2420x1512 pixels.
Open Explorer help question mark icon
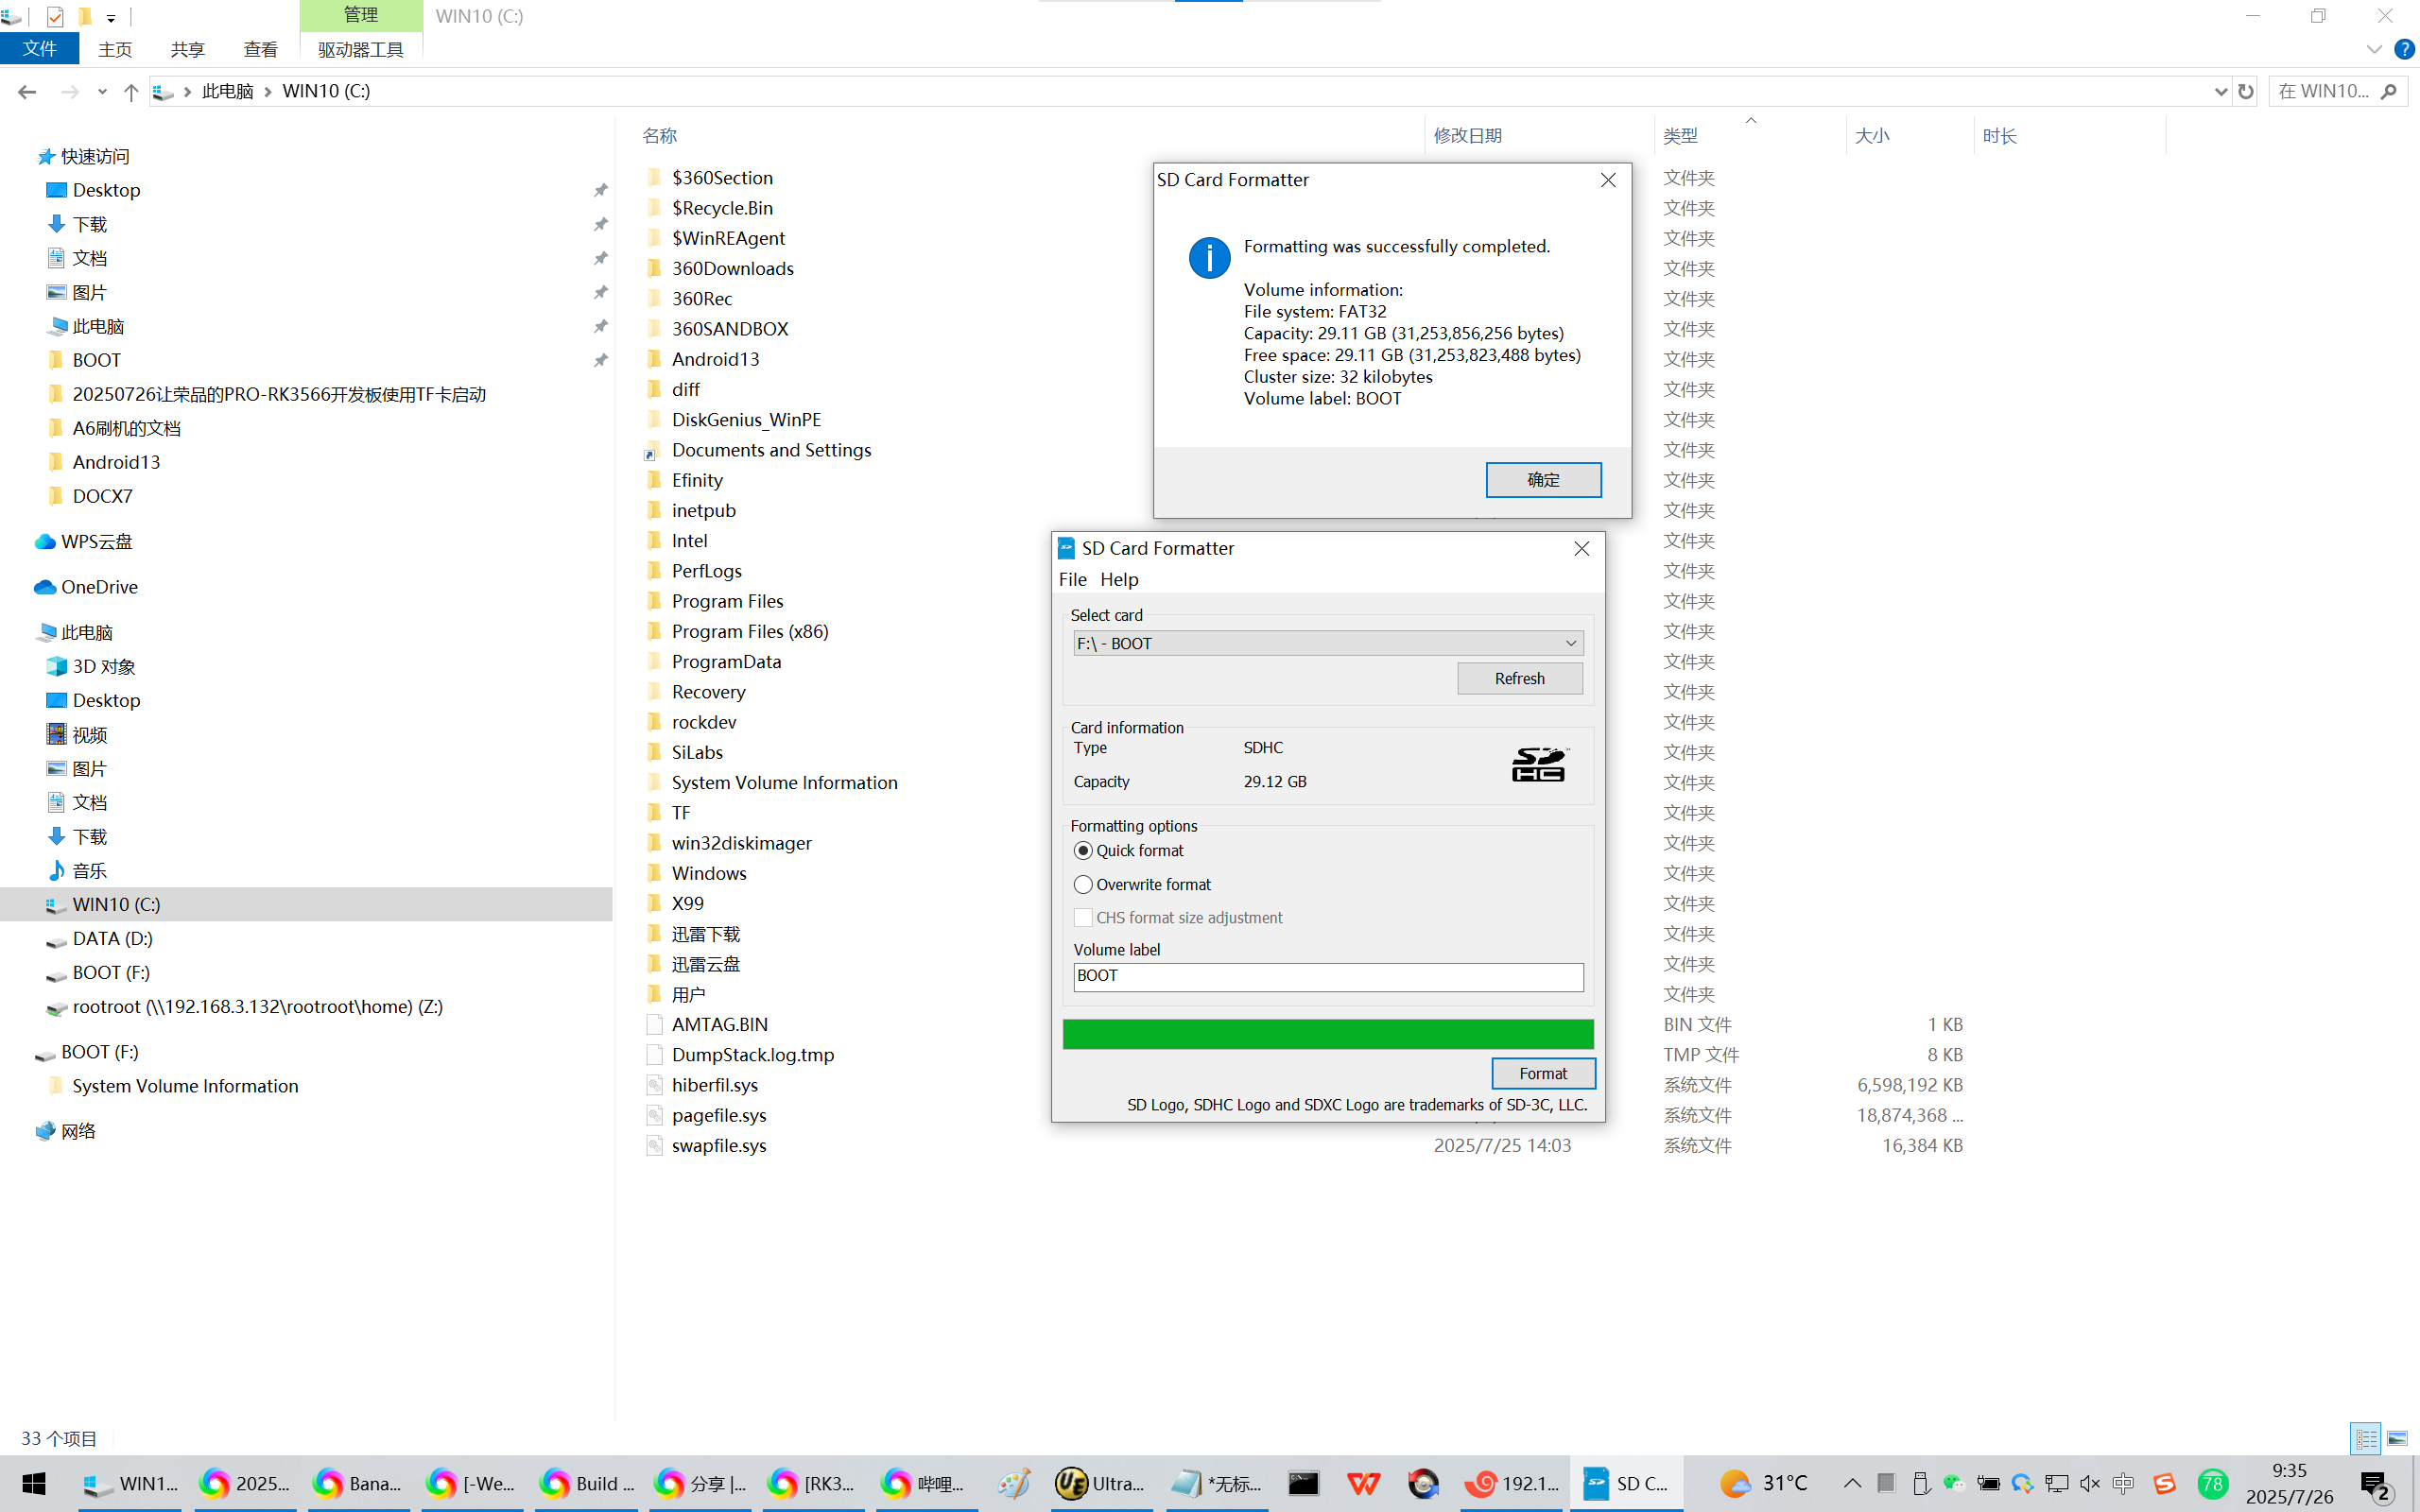click(x=2405, y=49)
